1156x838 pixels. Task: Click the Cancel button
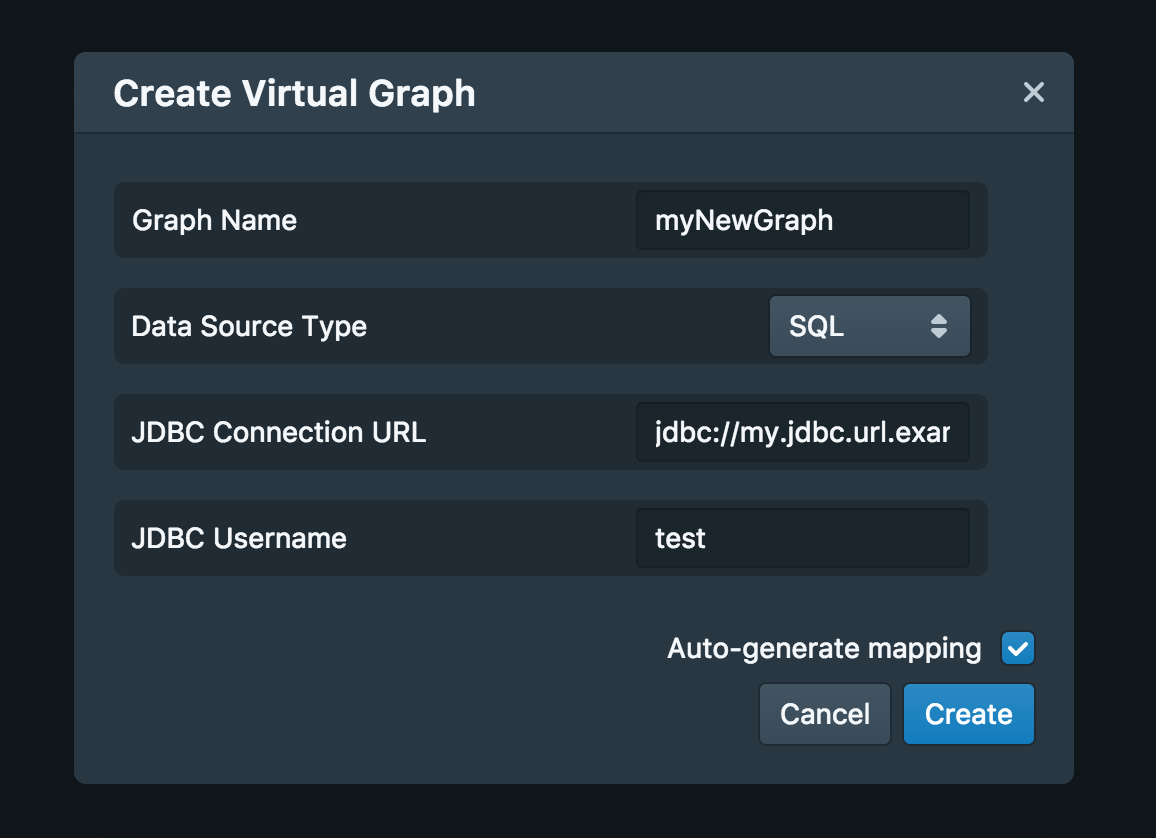(x=824, y=714)
